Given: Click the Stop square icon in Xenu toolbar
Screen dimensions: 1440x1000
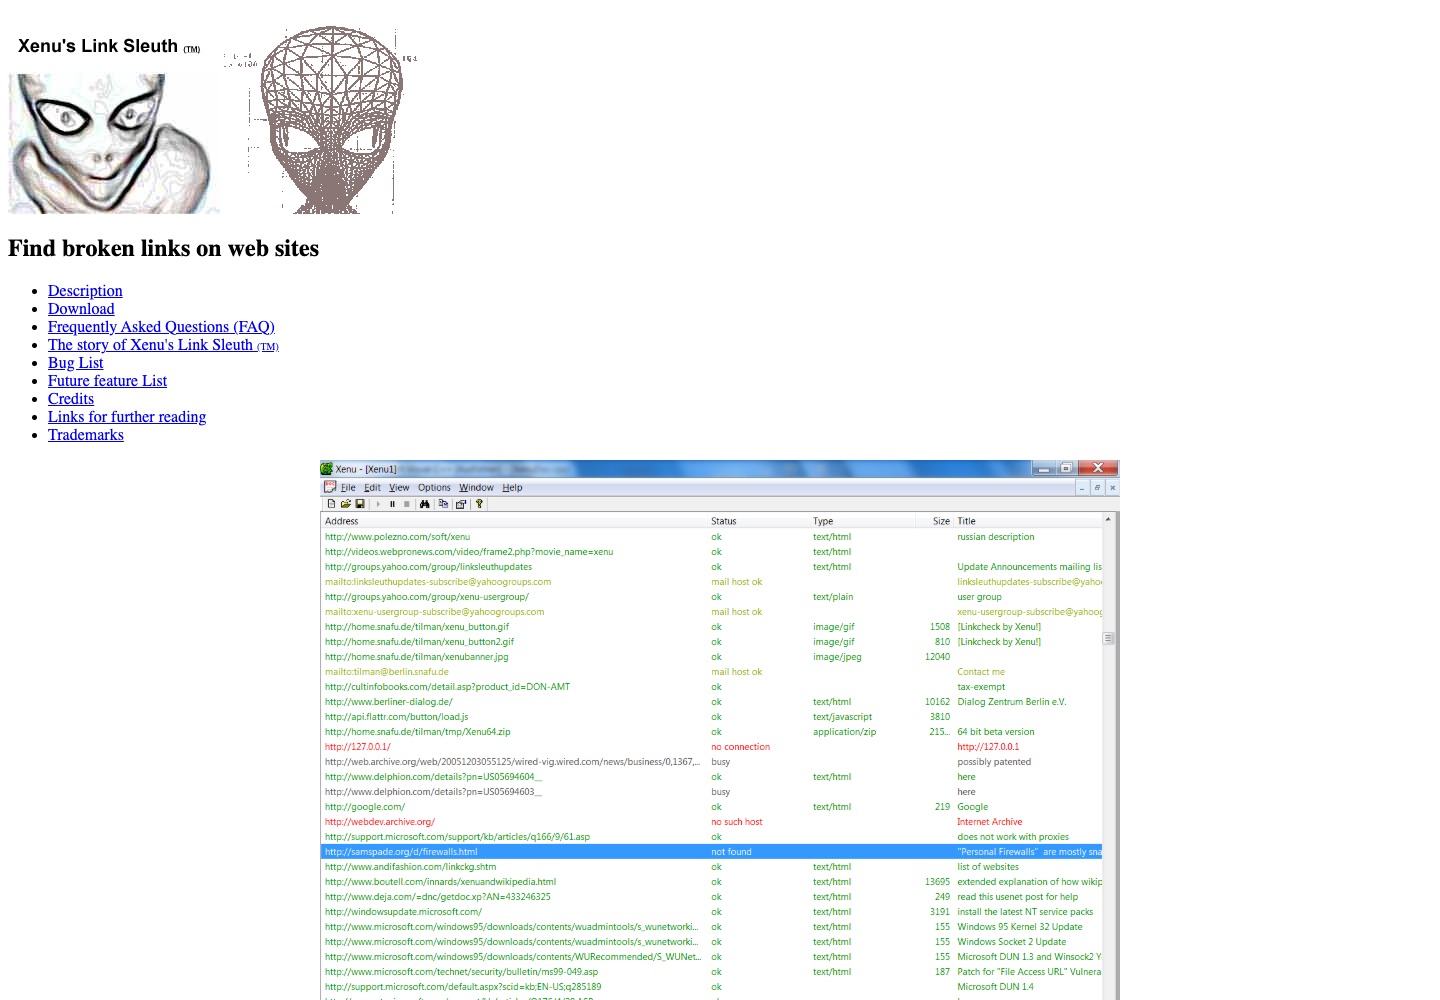Looking at the screenshot, I should click(407, 504).
